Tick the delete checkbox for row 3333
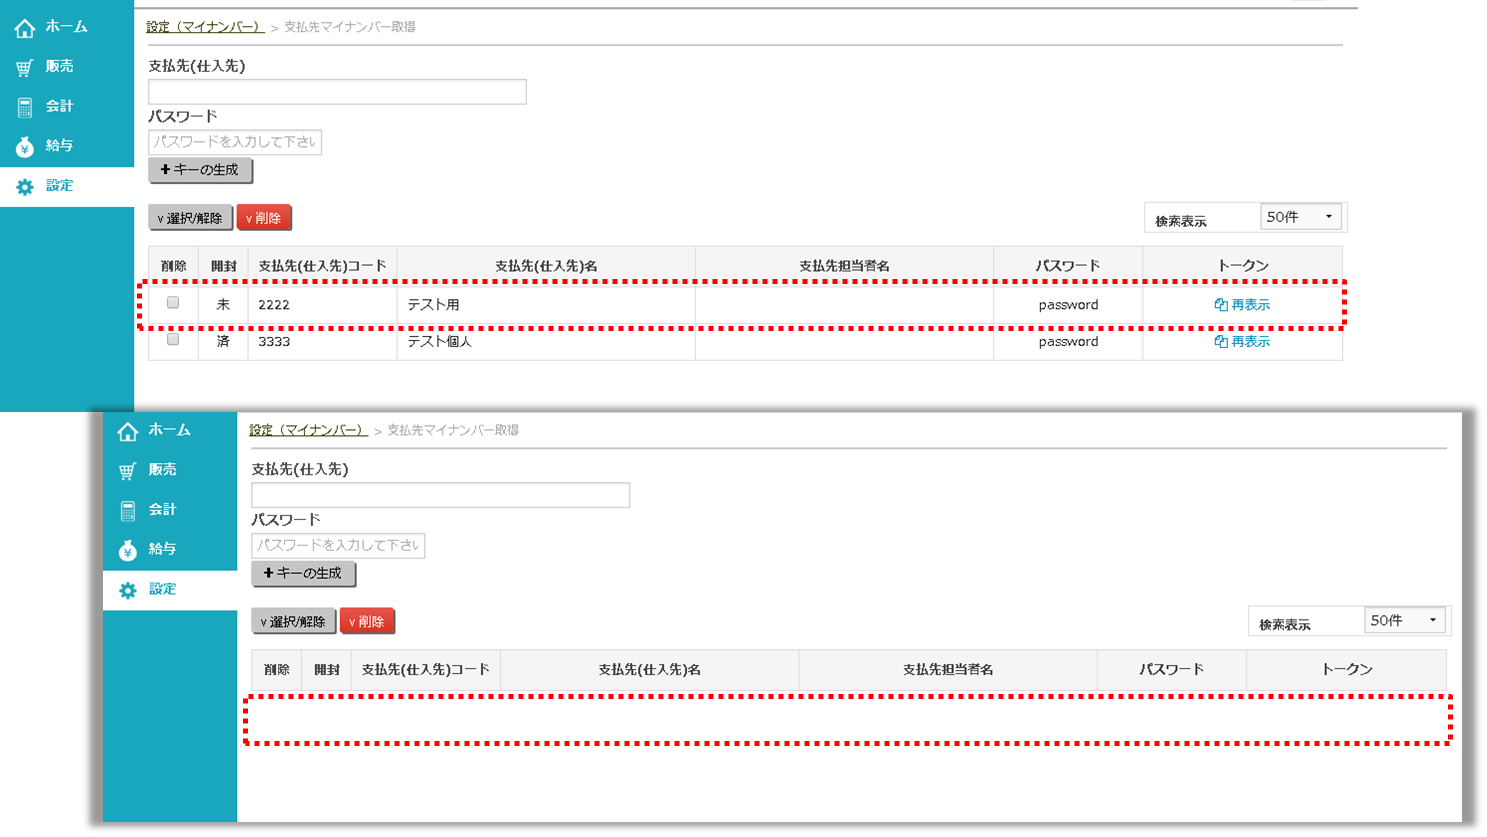 coord(173,340)
